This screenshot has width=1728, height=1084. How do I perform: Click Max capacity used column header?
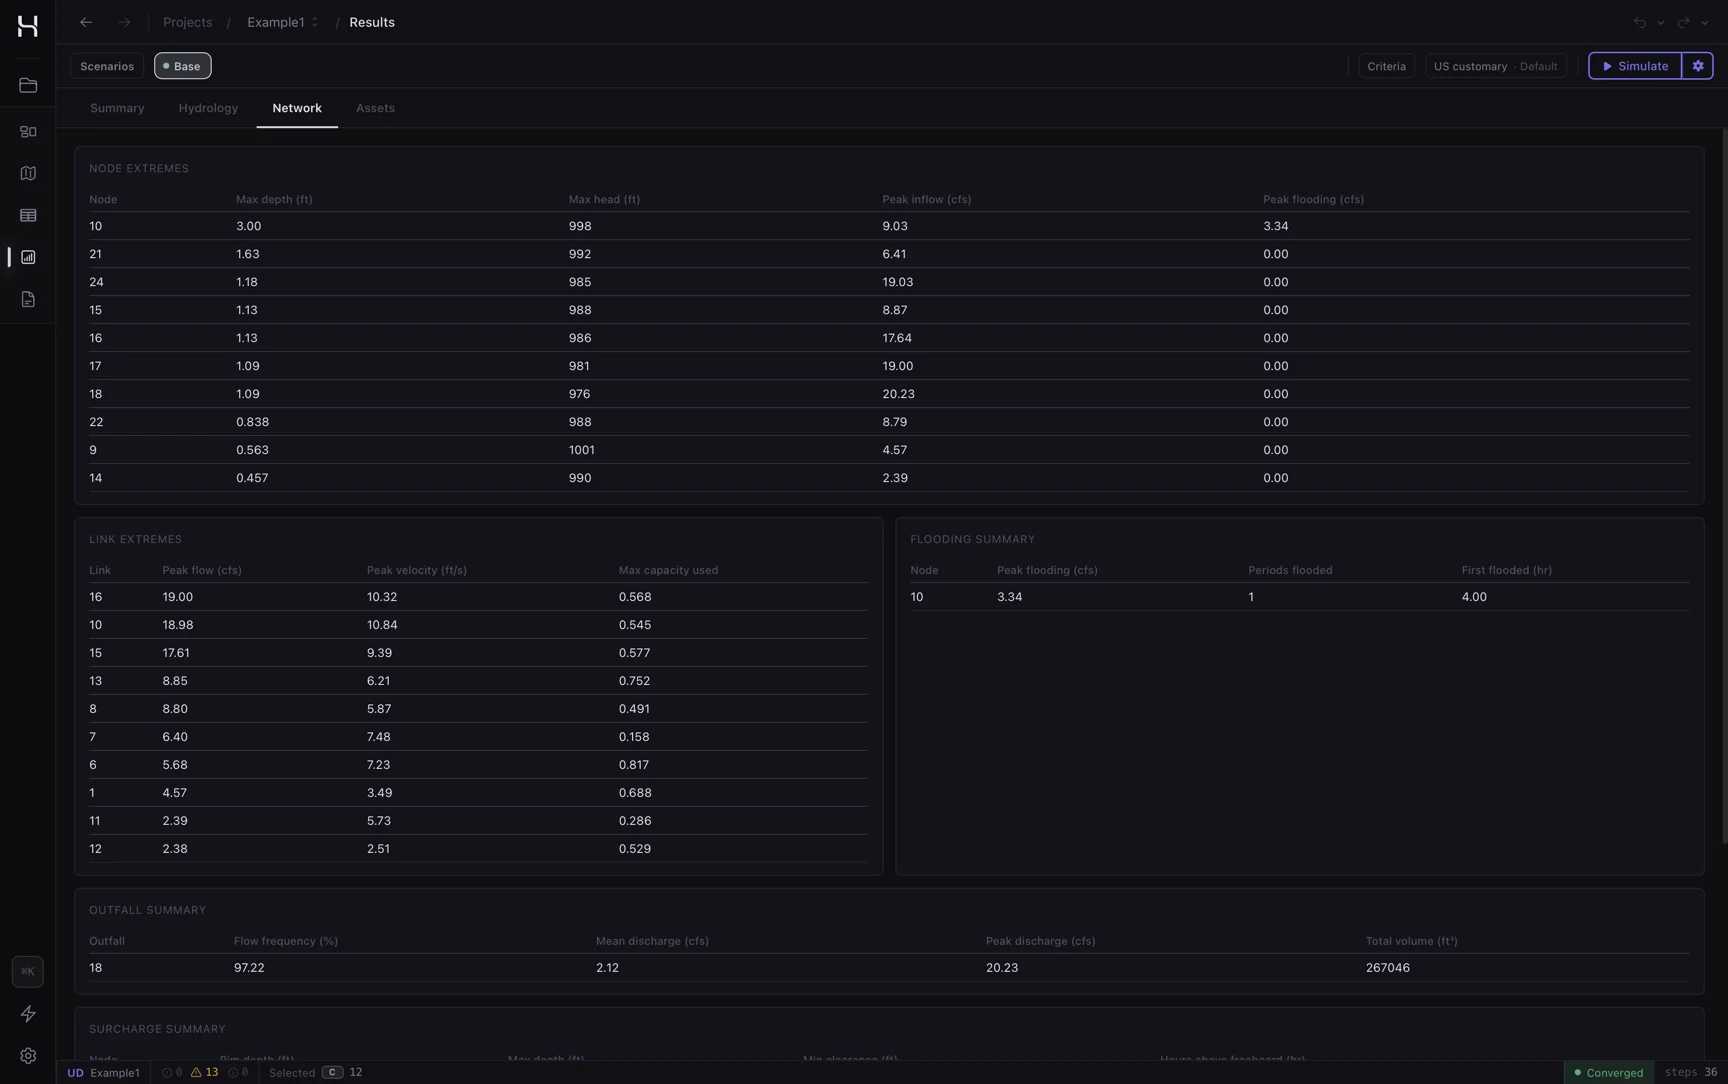click(668, 571)
